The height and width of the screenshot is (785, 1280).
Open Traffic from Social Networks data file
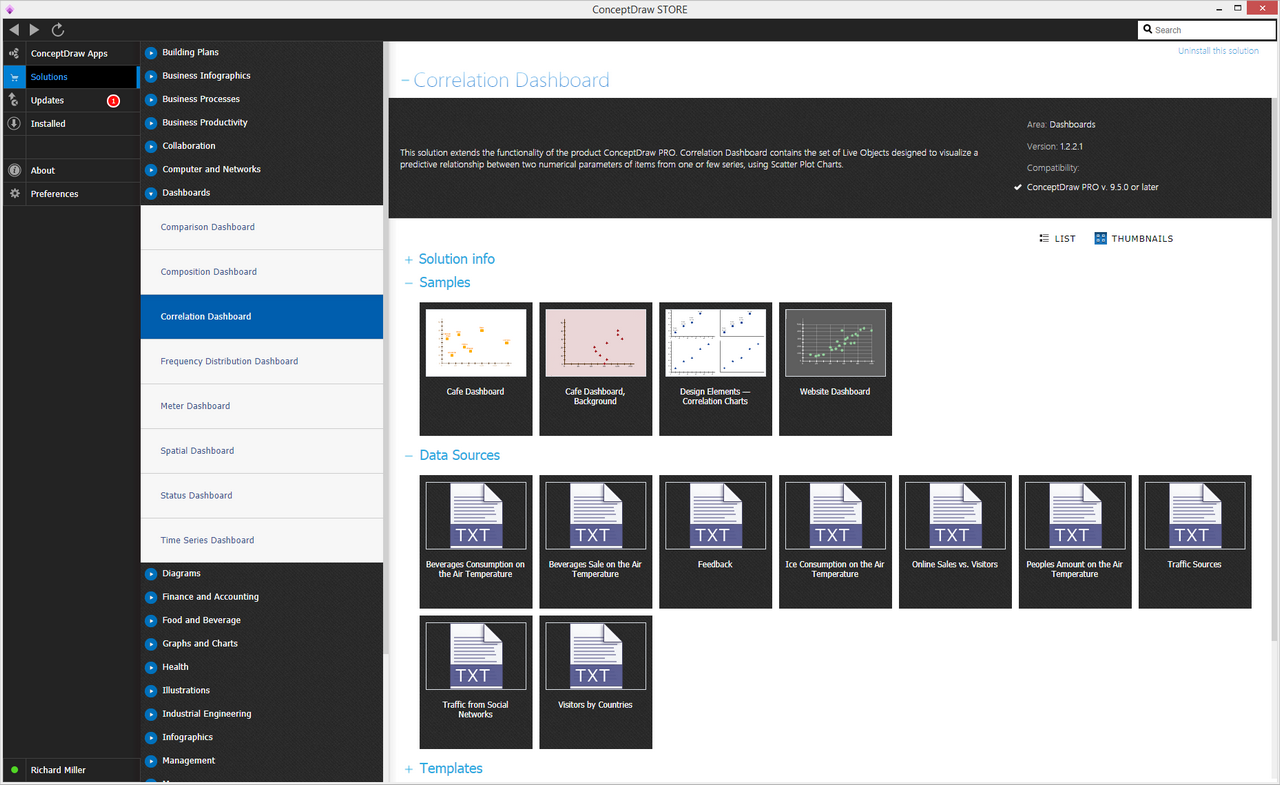[476, 682]
